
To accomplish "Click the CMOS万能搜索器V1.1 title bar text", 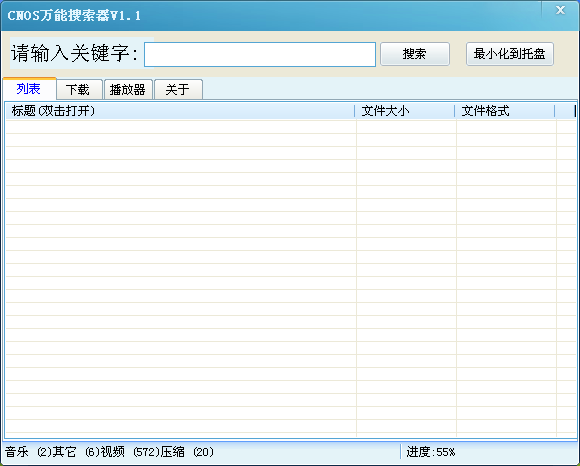I will point(74,16).
